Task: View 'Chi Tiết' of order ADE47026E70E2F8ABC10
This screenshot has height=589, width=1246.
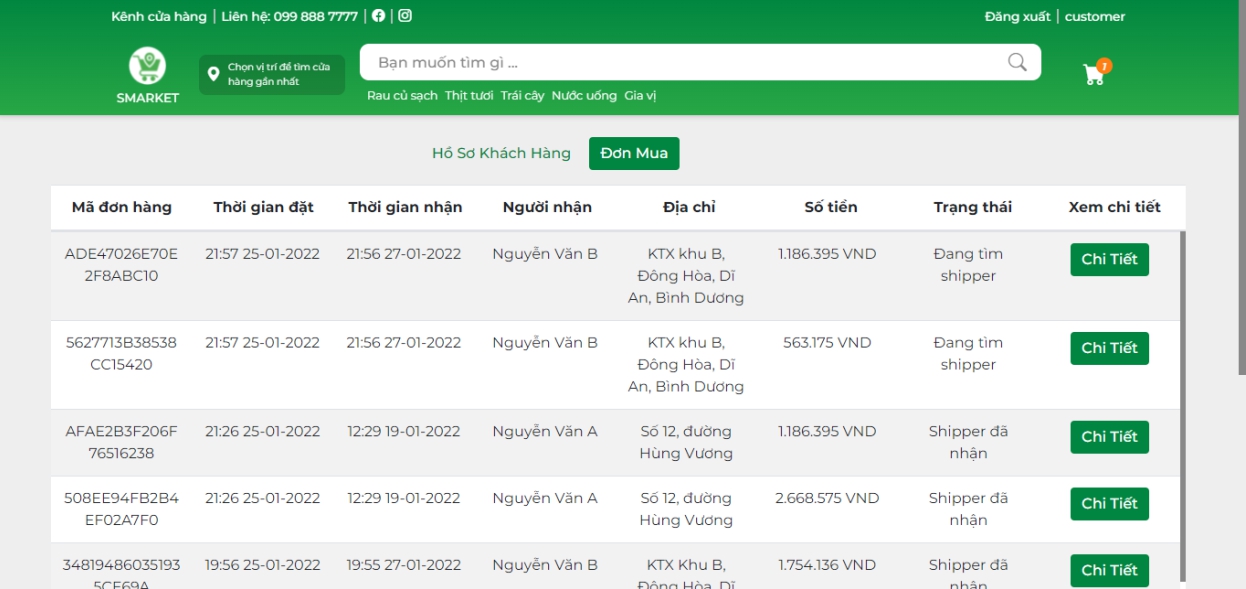Action: (x=1109, y=258)
